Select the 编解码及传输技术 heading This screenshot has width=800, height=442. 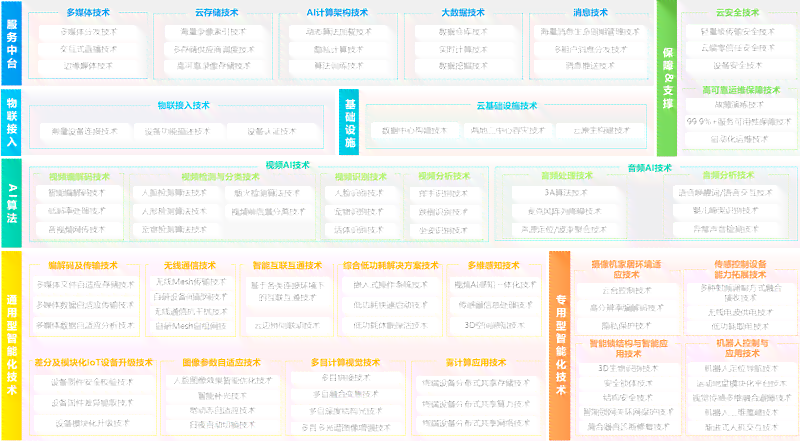pos(83,265)
